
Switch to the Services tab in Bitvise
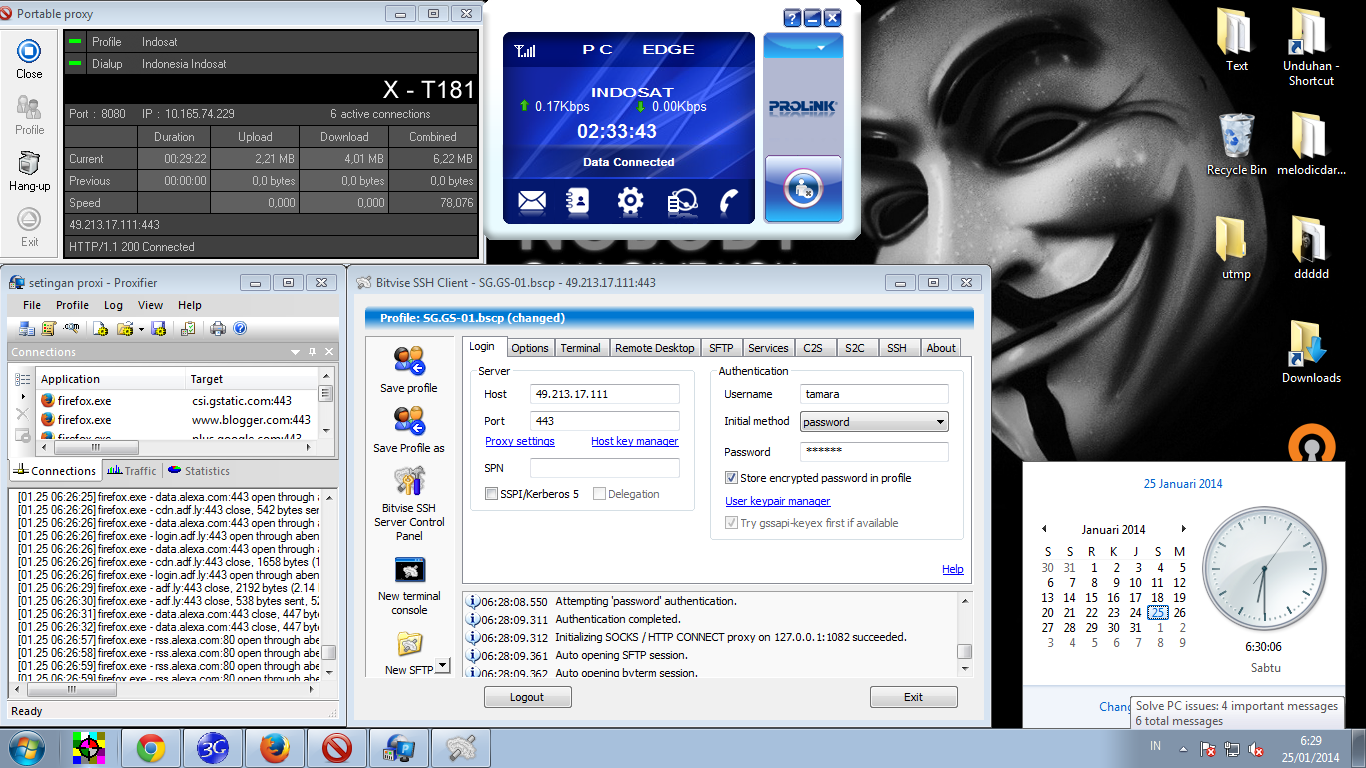point(768,348)
